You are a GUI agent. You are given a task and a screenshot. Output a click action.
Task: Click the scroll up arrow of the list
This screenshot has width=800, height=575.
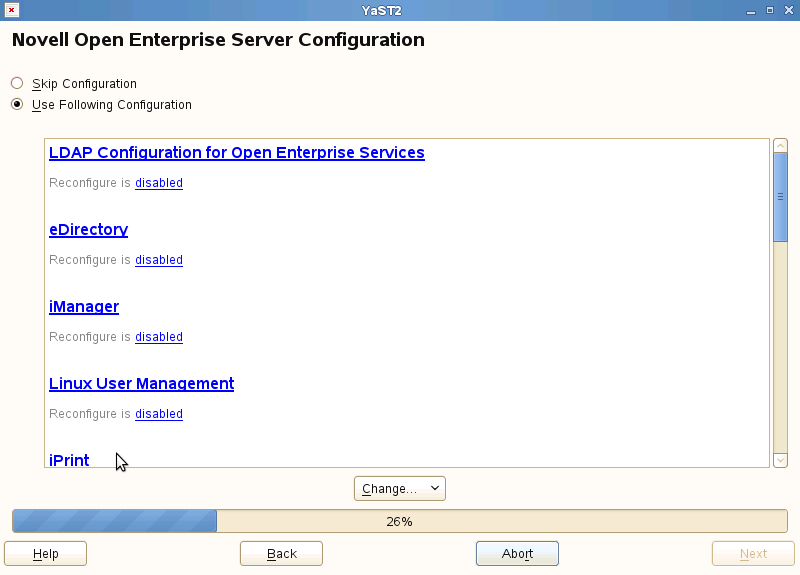point(781,146)
